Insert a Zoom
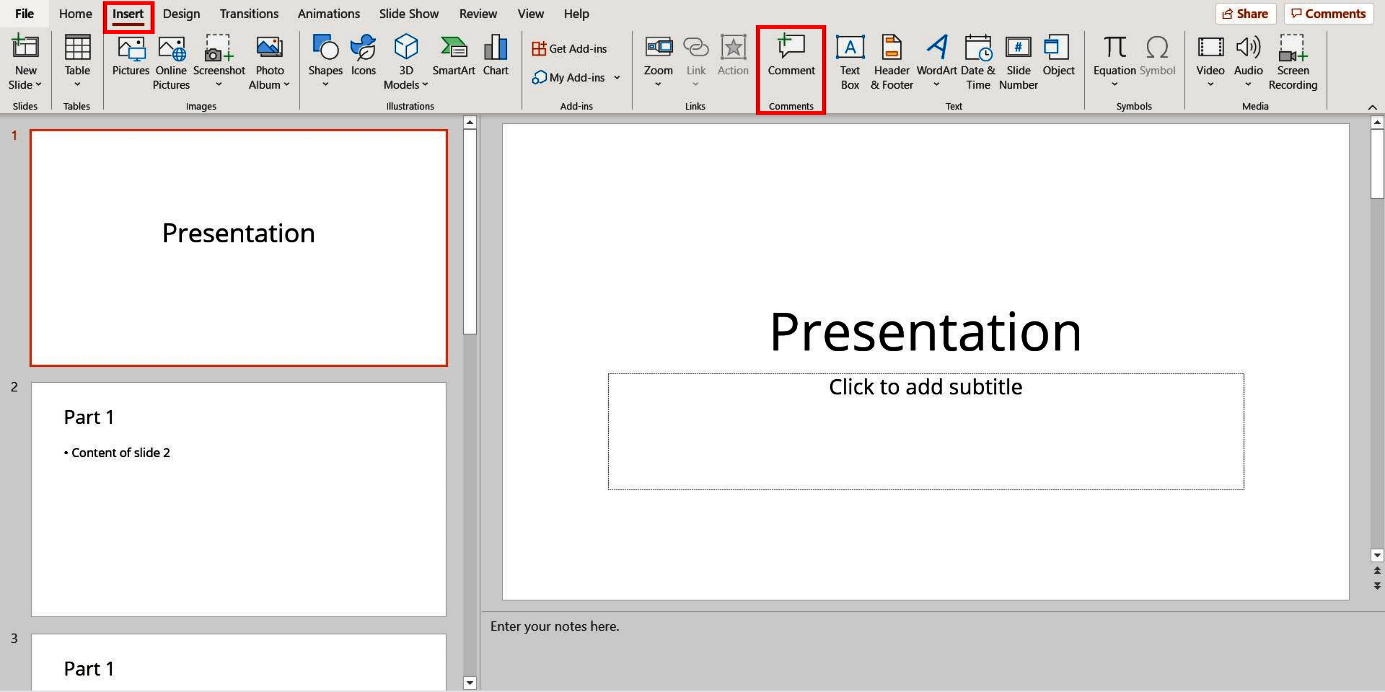The width and height of the screenshot is (1385, 692). pos(658,55)
